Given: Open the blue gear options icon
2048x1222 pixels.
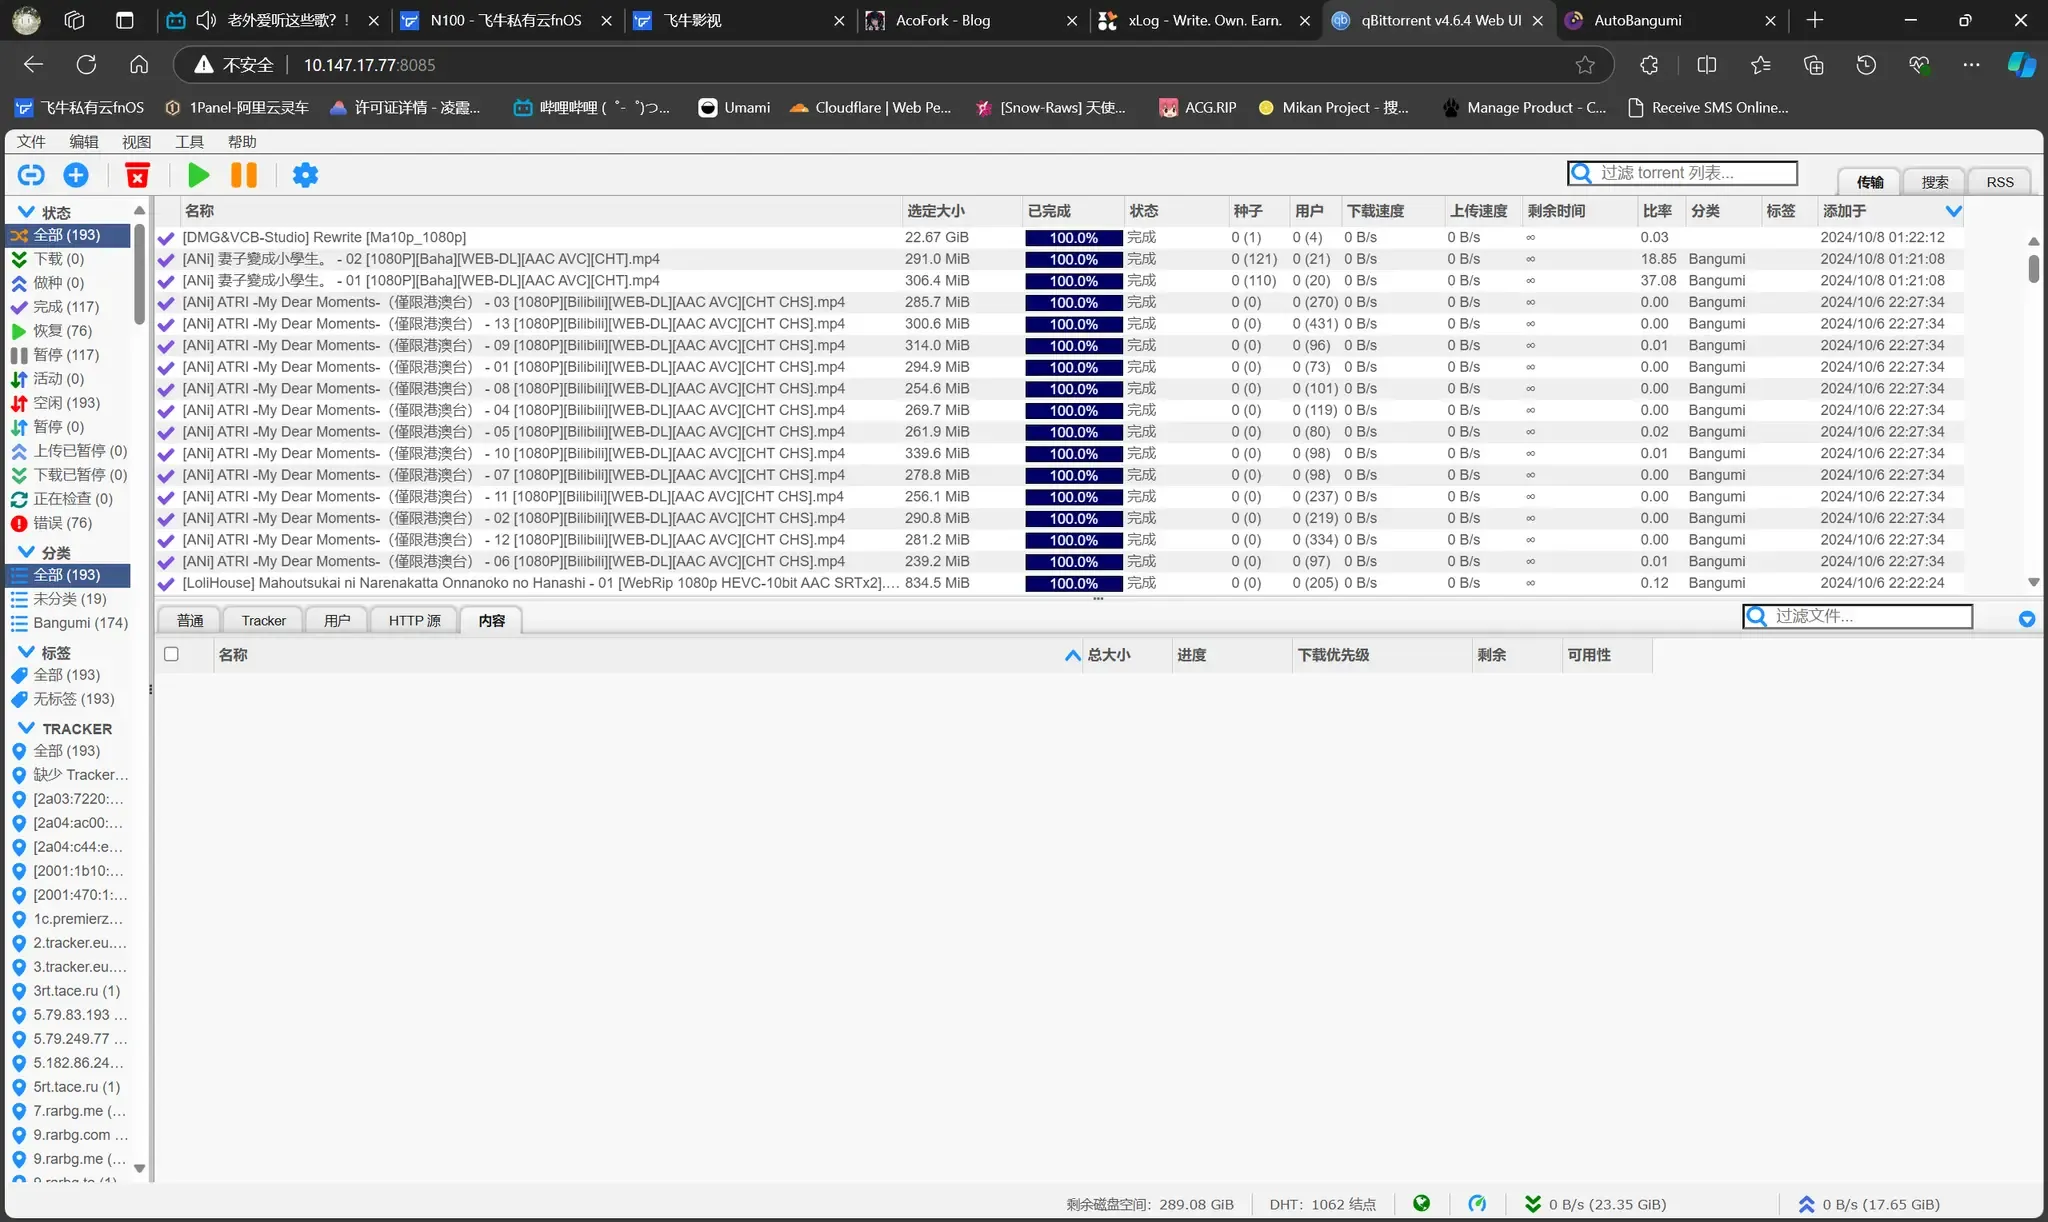Looking at the screenshot, I should tap(305, 175).
